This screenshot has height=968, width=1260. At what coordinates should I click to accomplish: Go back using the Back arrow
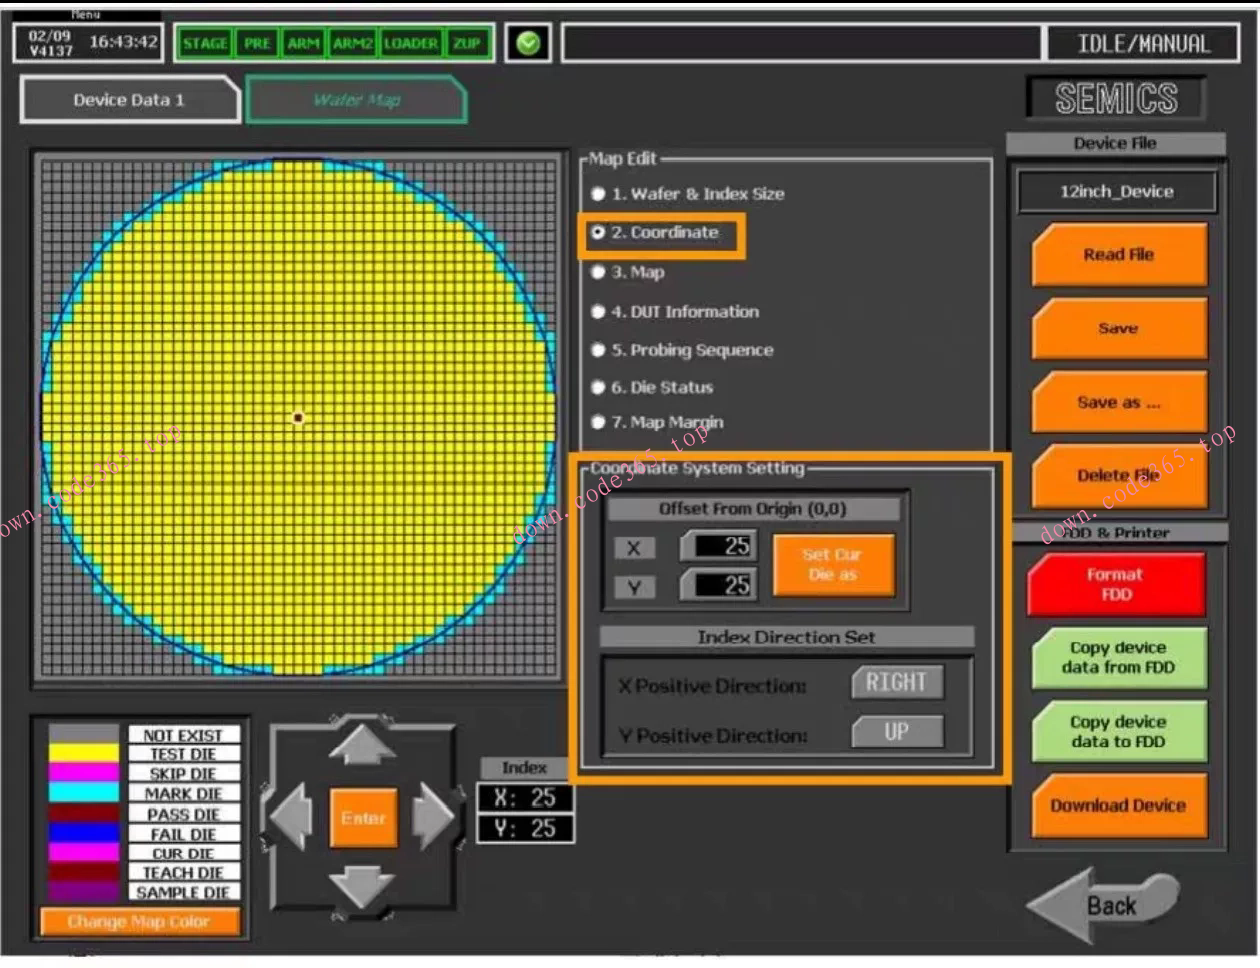[x=1100, y=905]
